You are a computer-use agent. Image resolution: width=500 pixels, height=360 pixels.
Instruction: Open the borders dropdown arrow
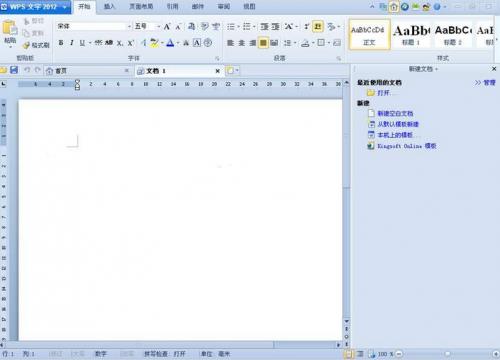coord(329,43)
